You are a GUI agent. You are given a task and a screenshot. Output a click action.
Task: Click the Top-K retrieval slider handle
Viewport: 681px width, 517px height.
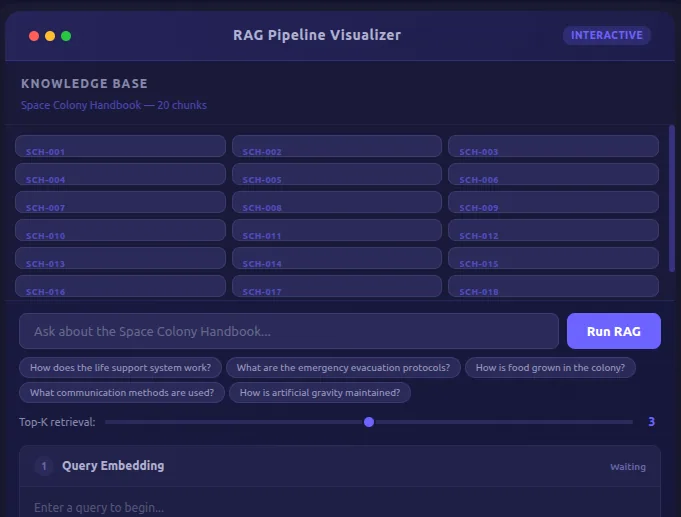coord(369,422)
